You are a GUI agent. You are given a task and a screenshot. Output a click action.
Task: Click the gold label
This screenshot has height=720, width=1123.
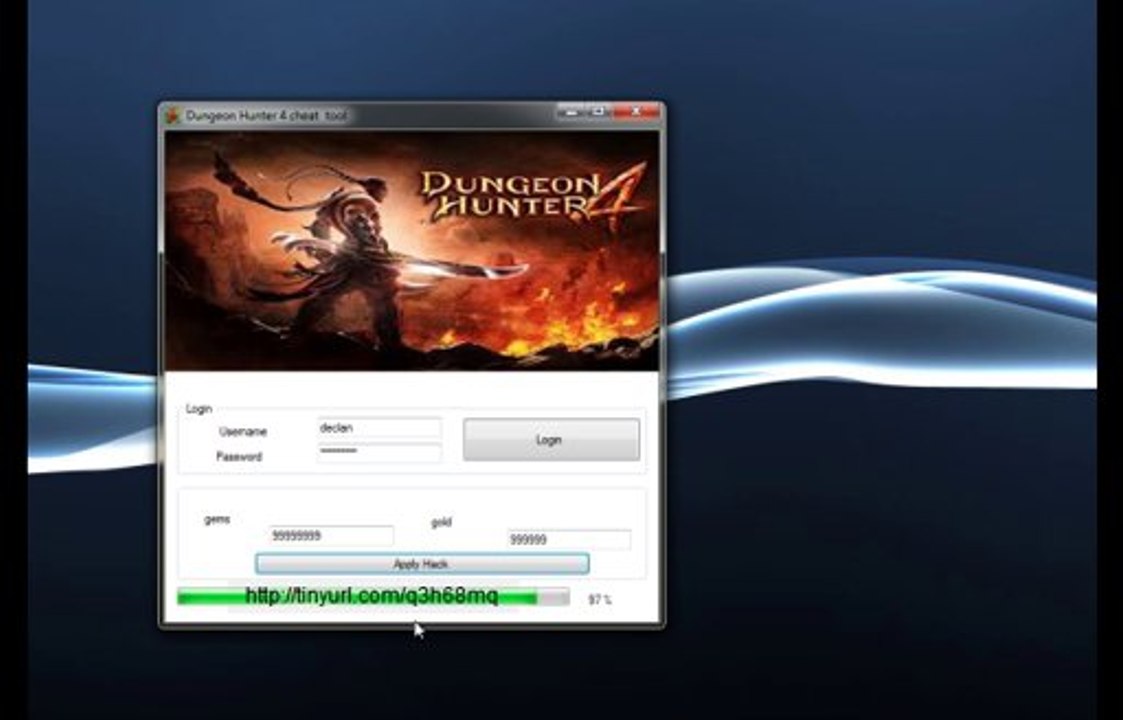click(x=441, y=522)
